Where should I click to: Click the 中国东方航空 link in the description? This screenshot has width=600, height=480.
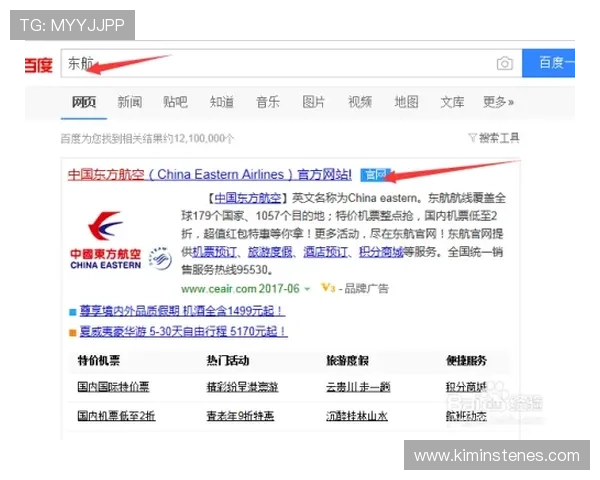click(x=248, y=198)
